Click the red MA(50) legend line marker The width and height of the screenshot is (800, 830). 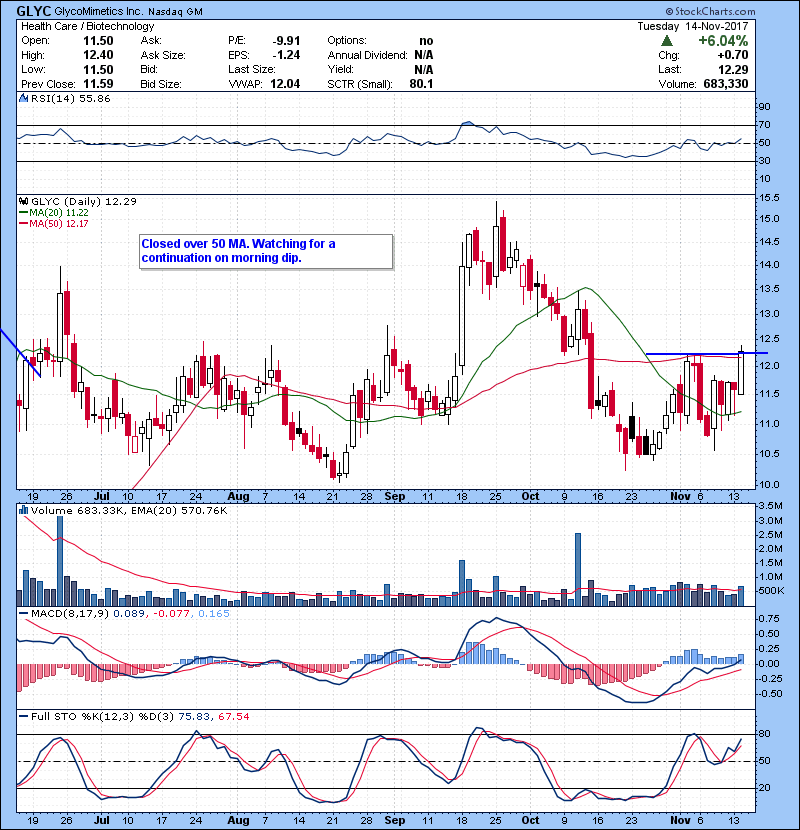(x=23, y=224)
